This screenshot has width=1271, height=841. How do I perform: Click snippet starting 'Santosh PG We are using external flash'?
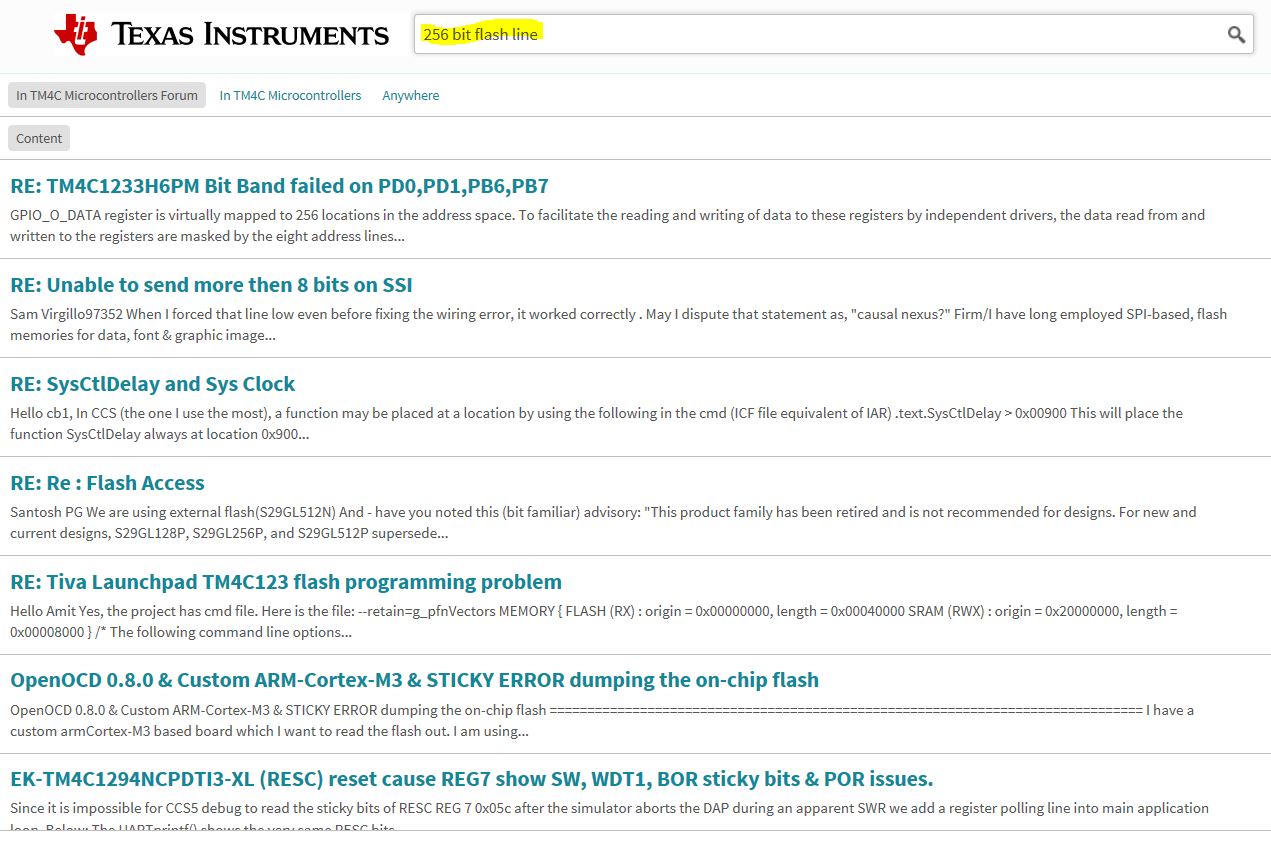click(603, 522)
